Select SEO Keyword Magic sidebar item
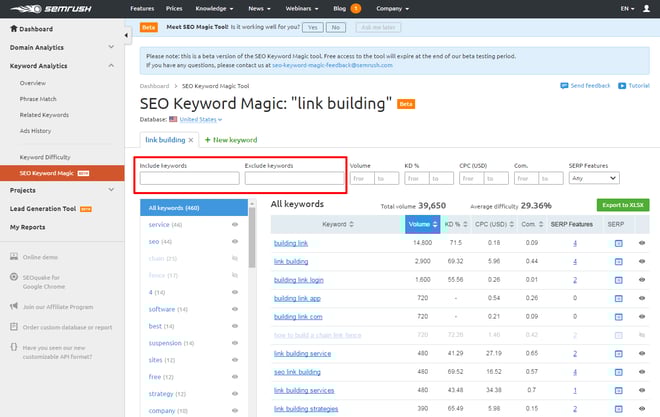Screen dimensions: 660x417 (x=62, y=173)
